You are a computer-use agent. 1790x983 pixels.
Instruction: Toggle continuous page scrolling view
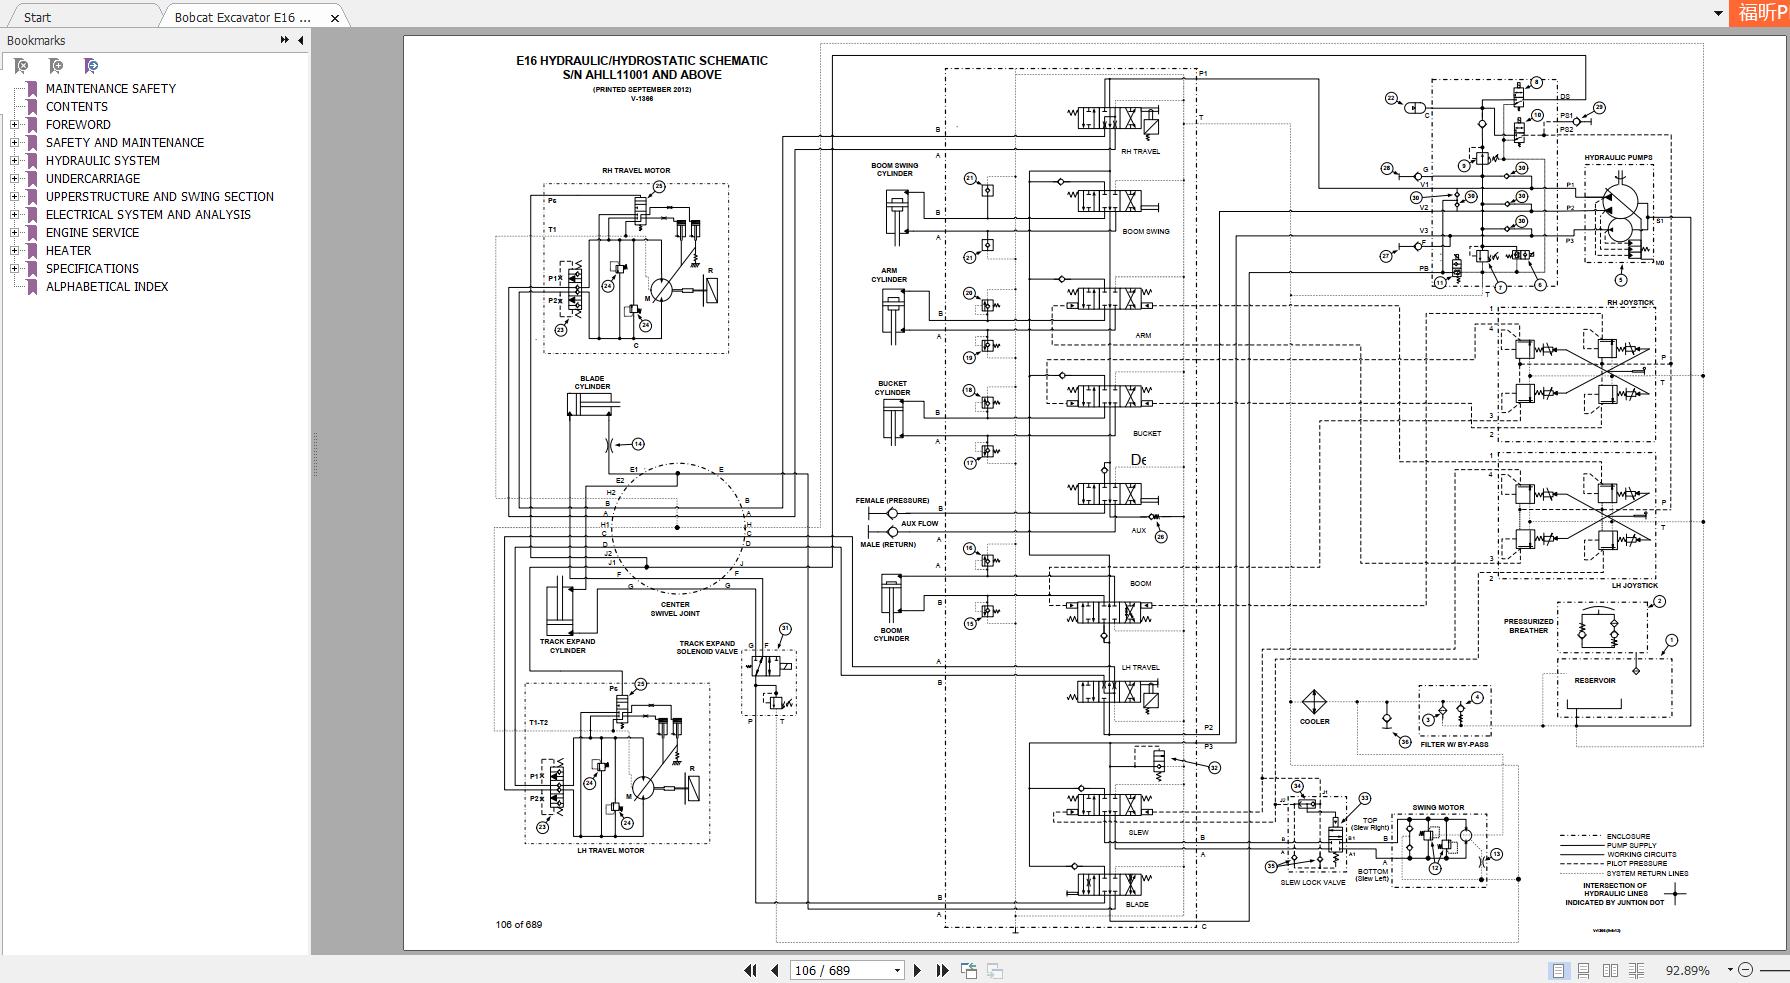pyautogui.click(x=1584, y=970)
